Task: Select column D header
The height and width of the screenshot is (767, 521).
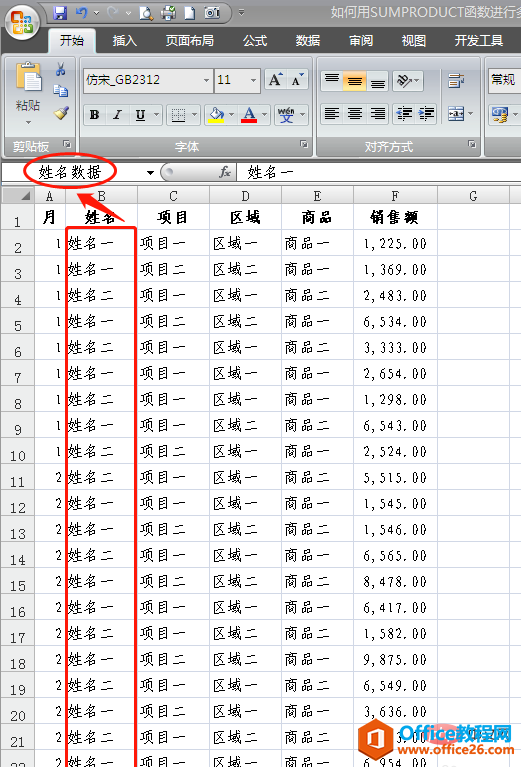Action: 246,196
